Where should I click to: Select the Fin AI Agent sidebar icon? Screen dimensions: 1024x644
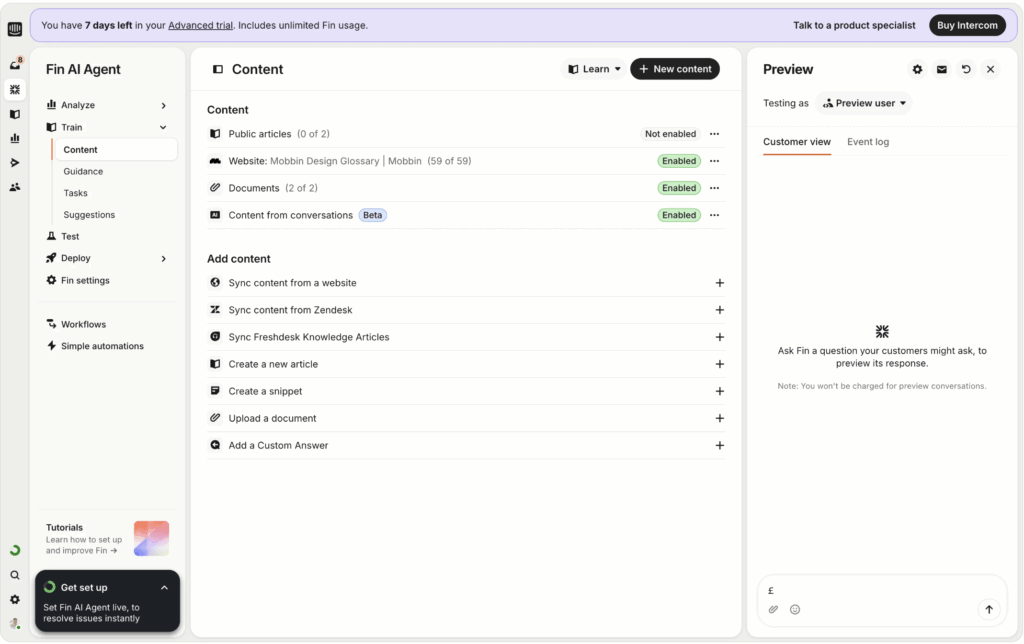[x=14, y=89]
